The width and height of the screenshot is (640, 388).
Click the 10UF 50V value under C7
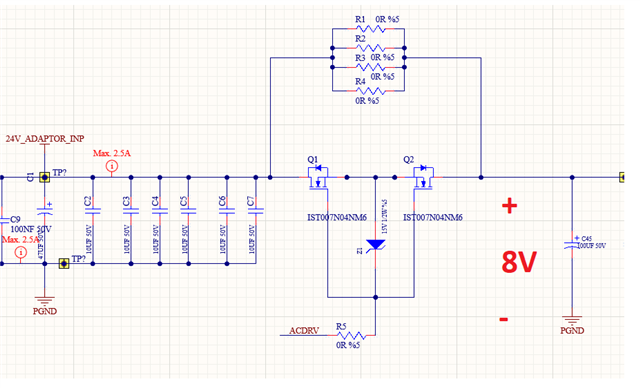coord(252,239)
